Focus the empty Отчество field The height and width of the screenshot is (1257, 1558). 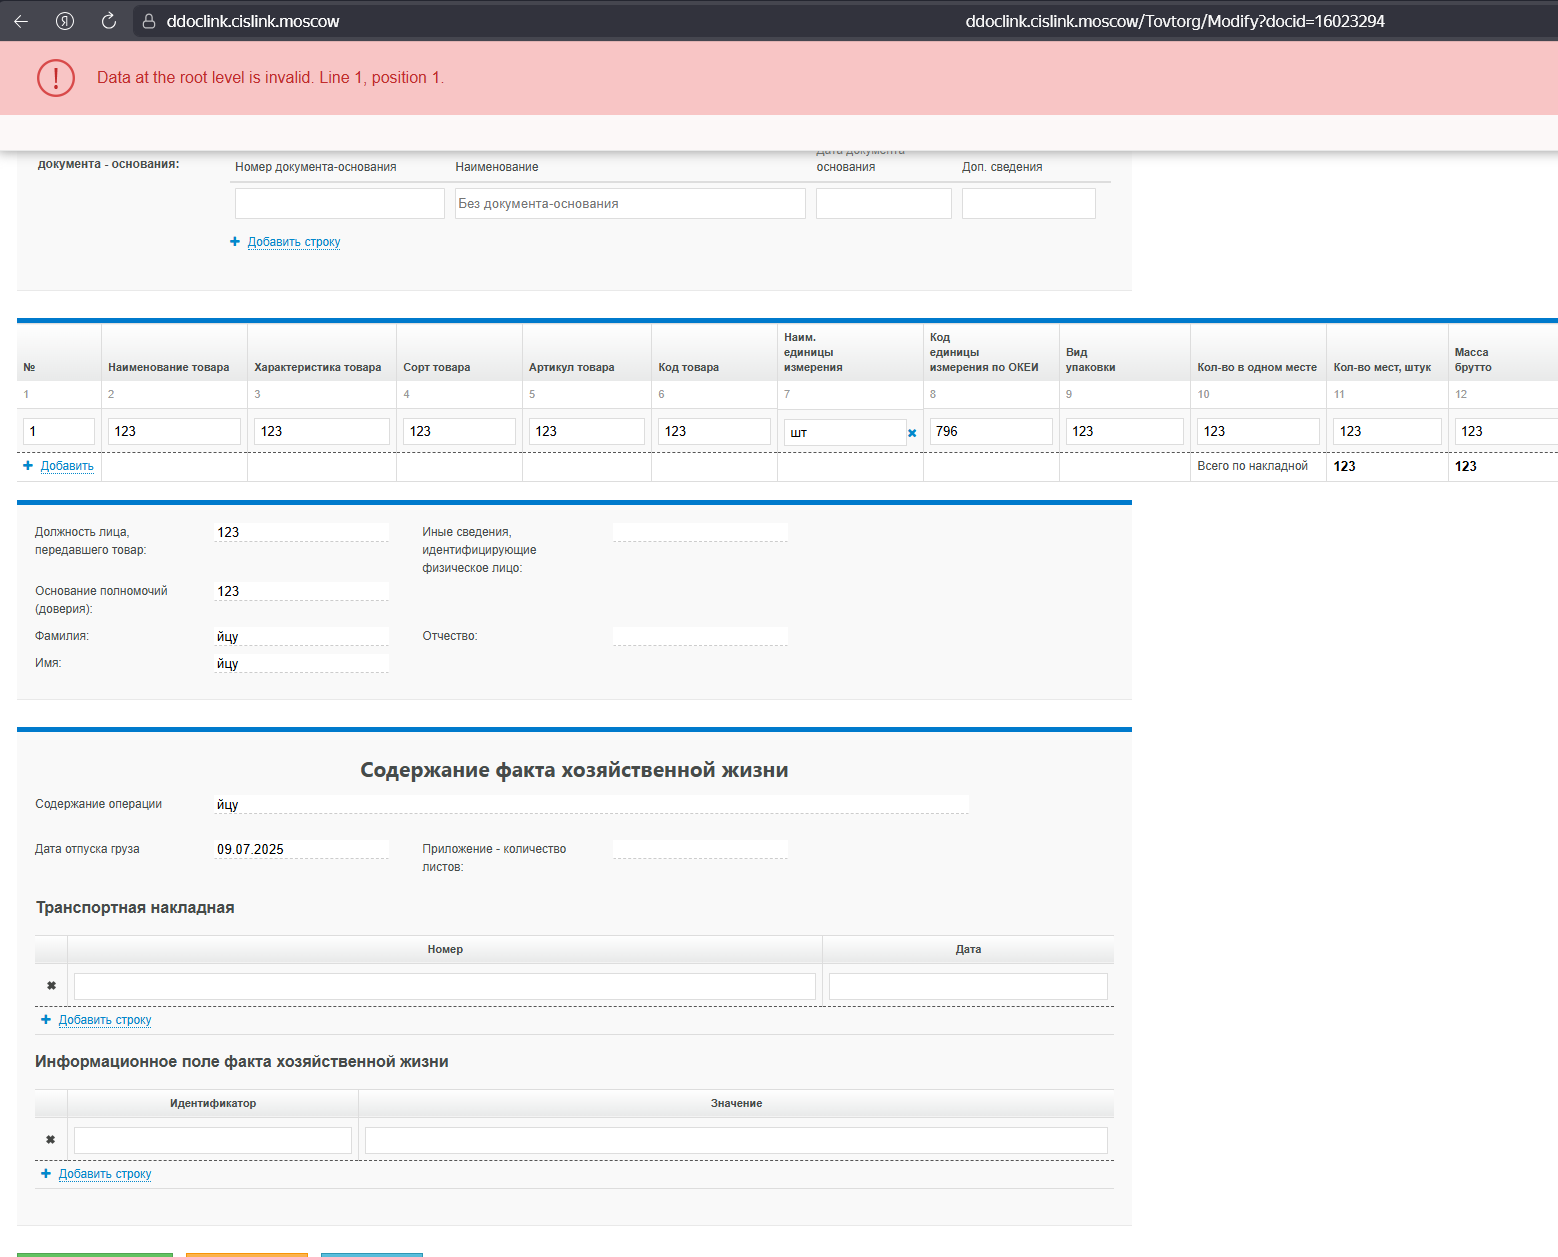click(x=700, y=636)
